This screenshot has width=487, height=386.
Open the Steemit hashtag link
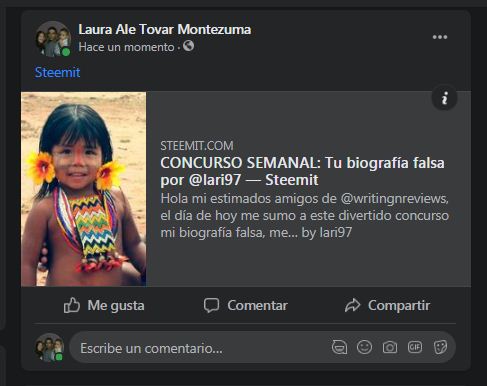57,72
